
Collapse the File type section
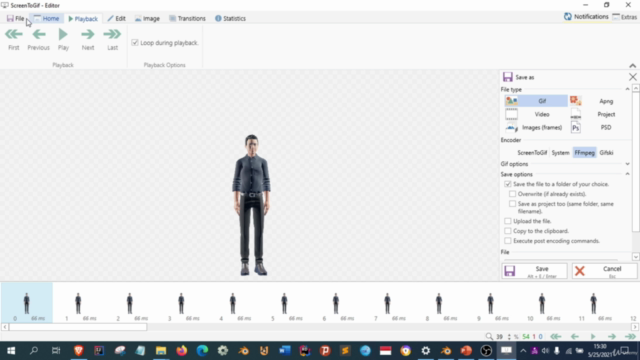[627, 89]
